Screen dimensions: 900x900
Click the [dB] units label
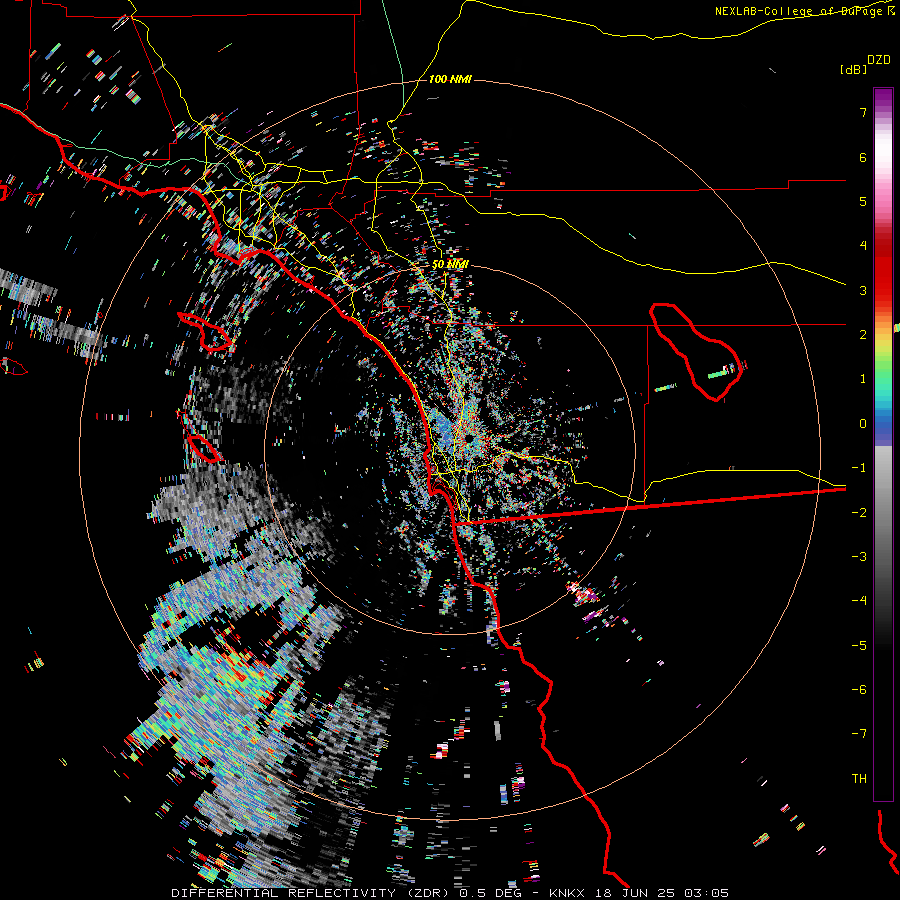coord(854,69)
